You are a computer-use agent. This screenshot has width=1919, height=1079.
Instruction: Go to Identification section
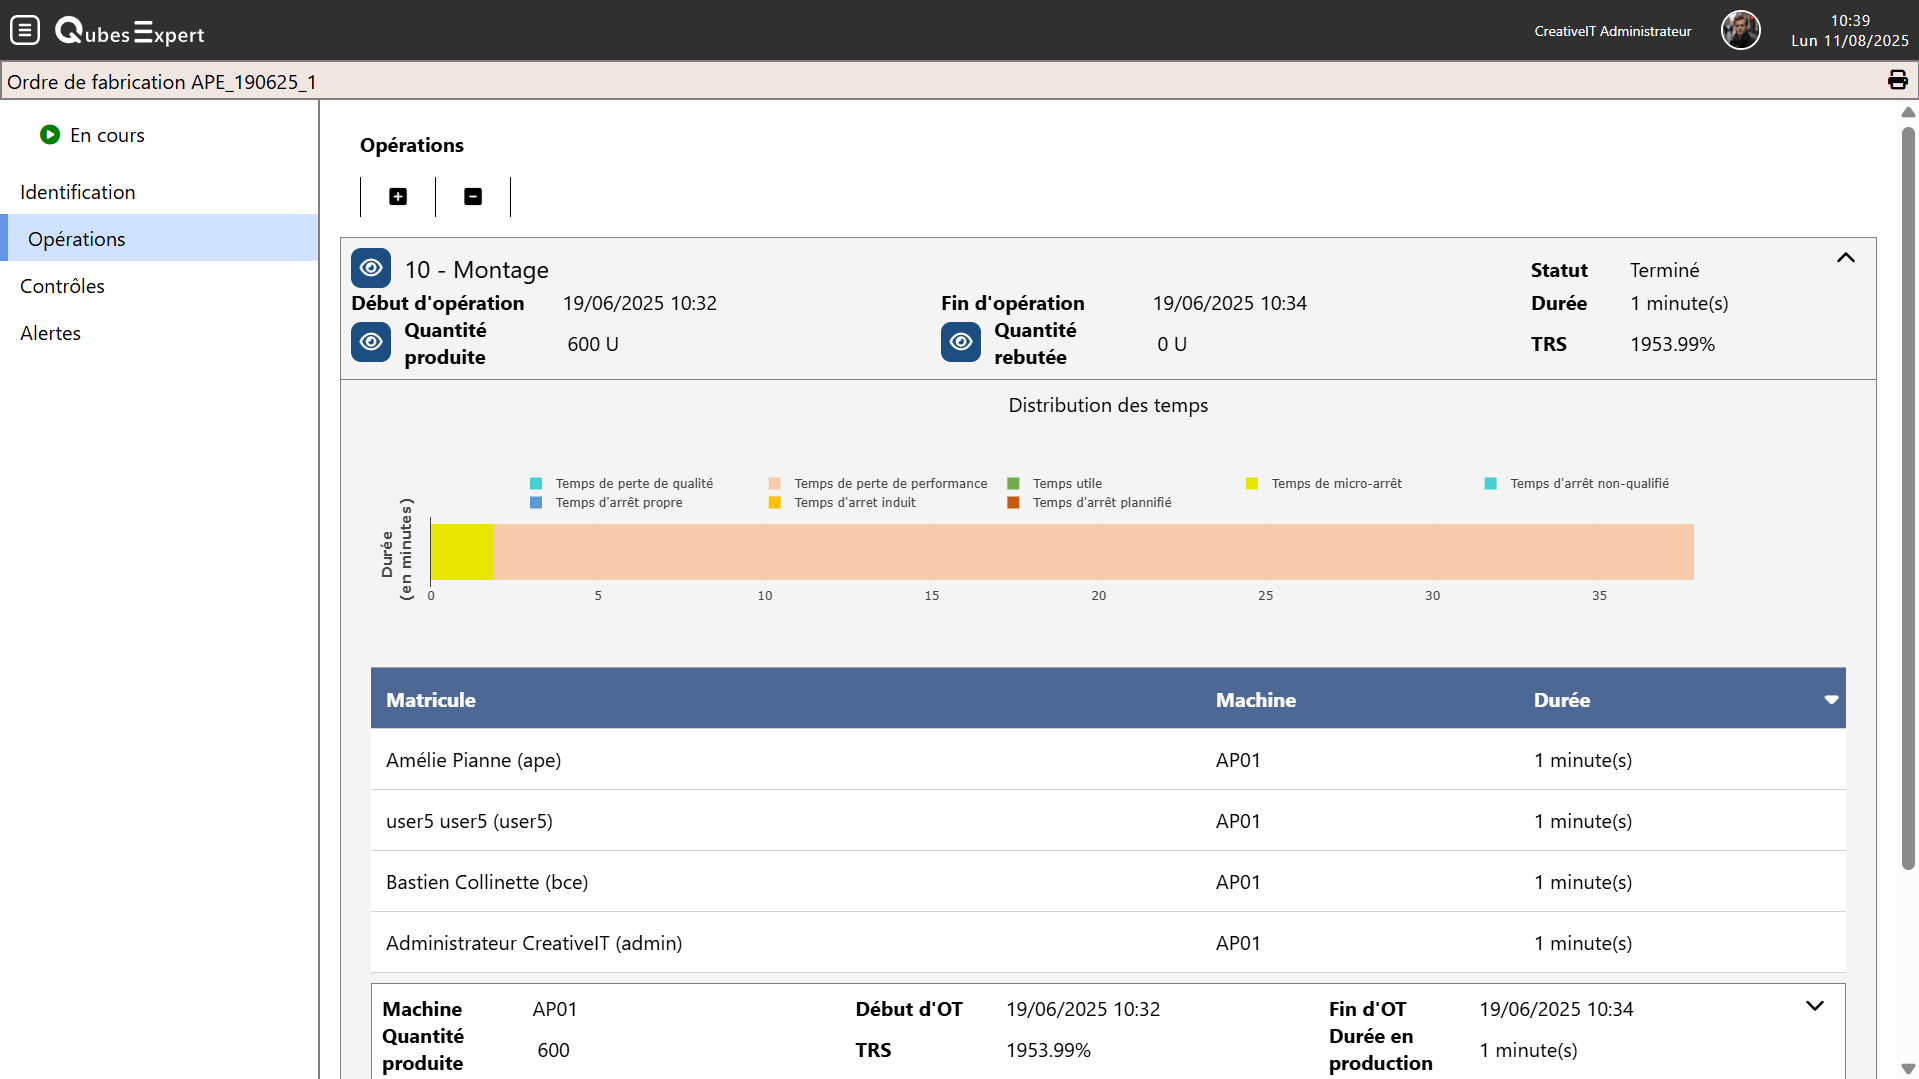point(78,192)
